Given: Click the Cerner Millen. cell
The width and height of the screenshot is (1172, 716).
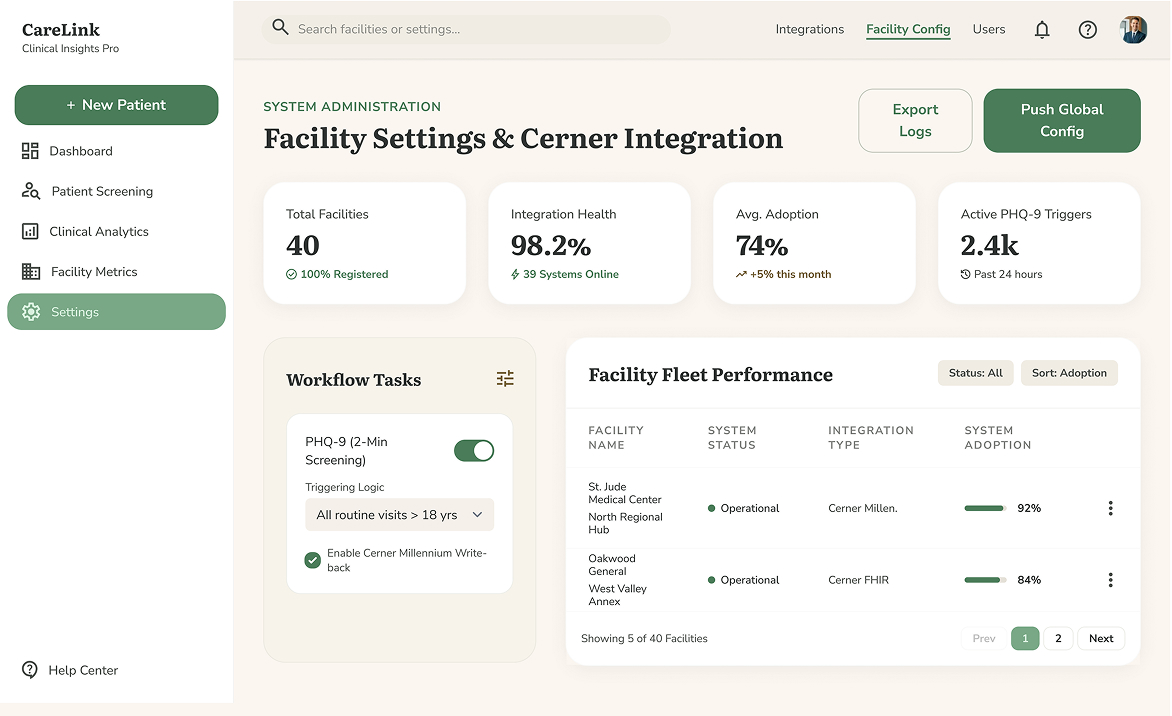Looking at the screenshot, I should [x=863, y=508].
